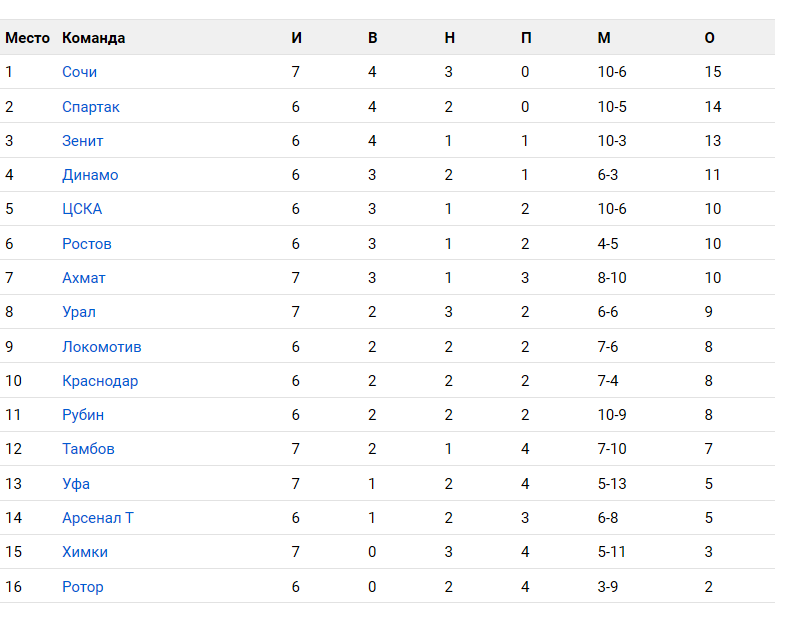Image resolution: width=794 pixels, height=623 pixels.
Task: Select the Тамбов team link
Action: [x=89, y=449]
